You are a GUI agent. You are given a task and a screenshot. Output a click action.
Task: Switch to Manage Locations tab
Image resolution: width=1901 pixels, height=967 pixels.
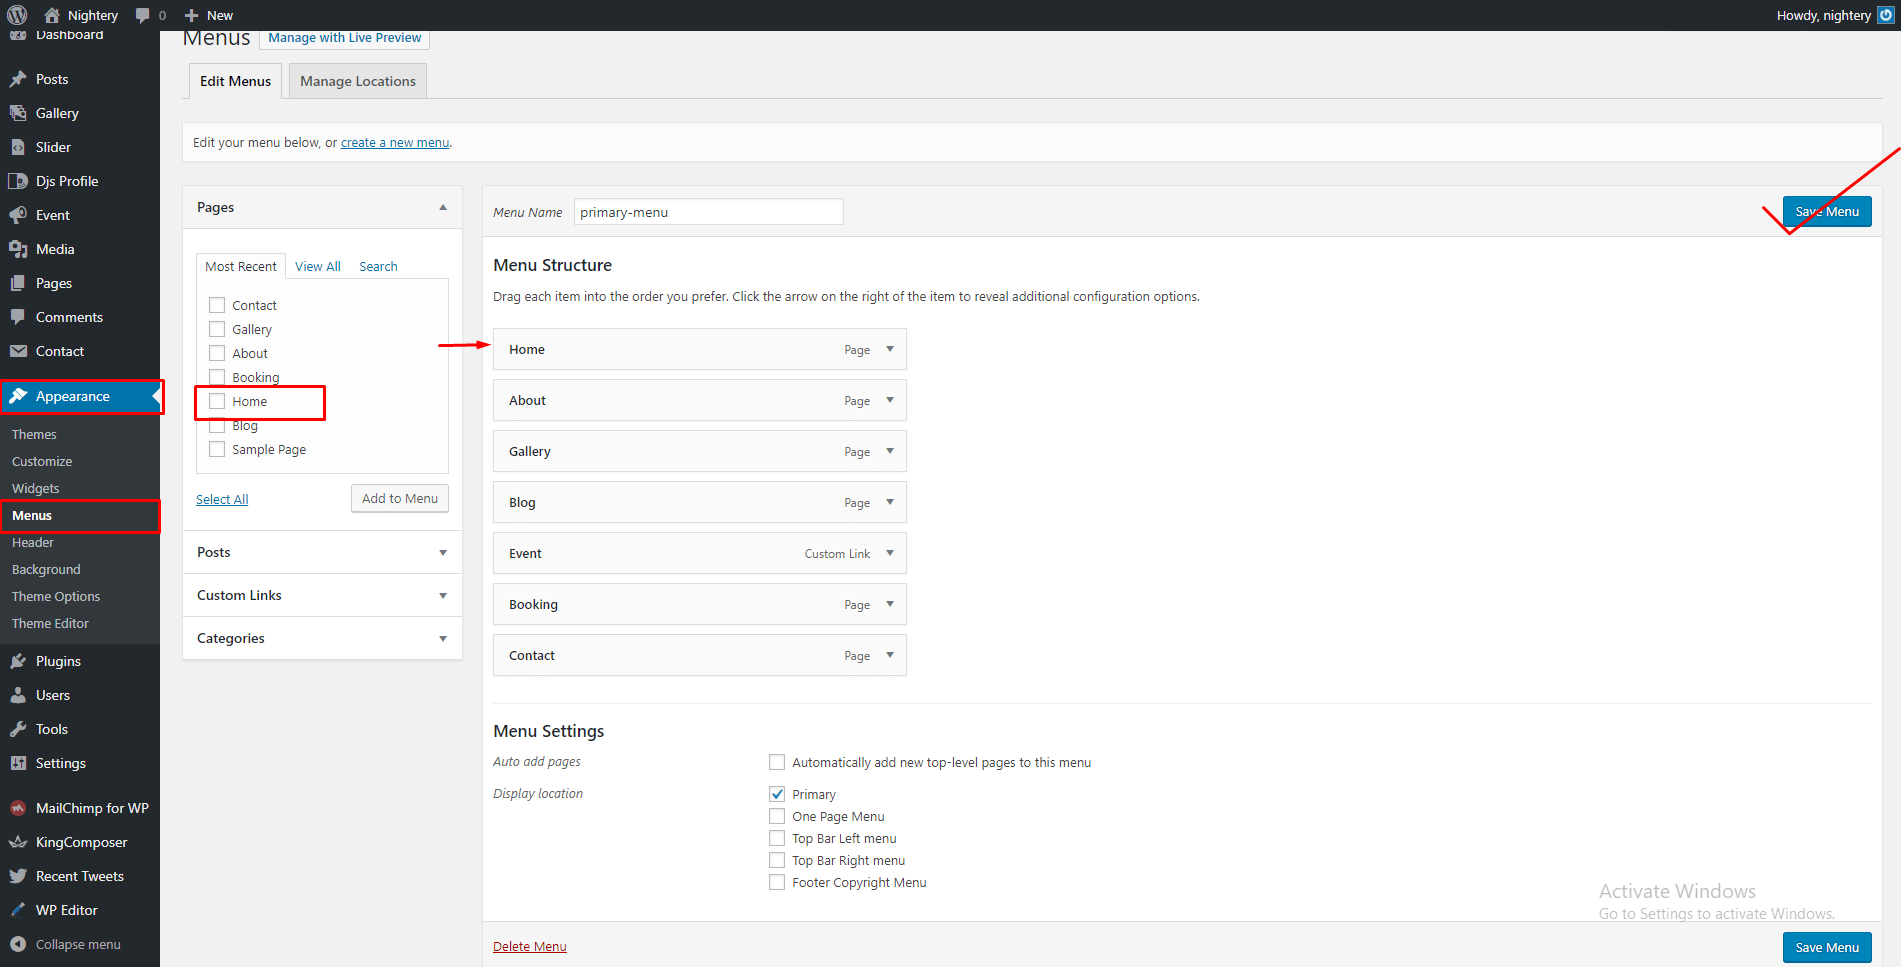[357, 81]
